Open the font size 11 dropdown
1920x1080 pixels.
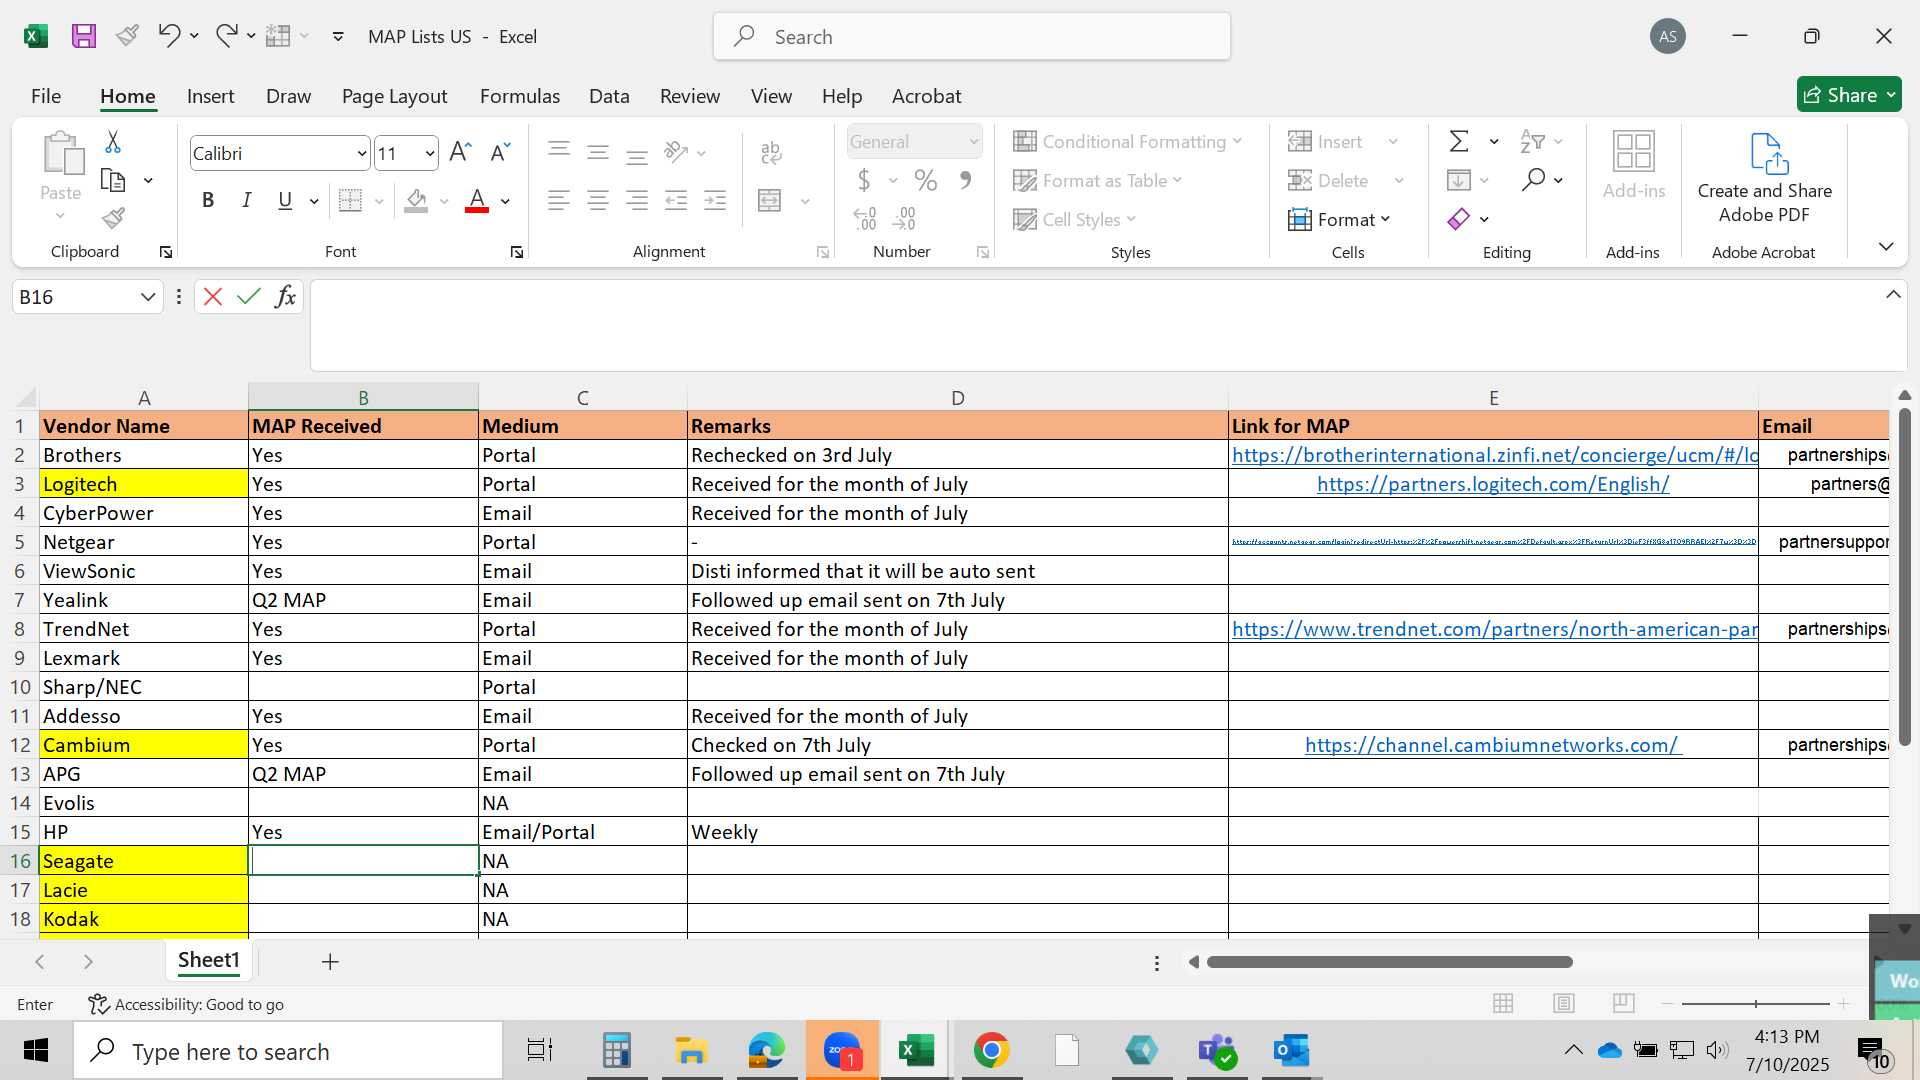click(x=430, y=154)
